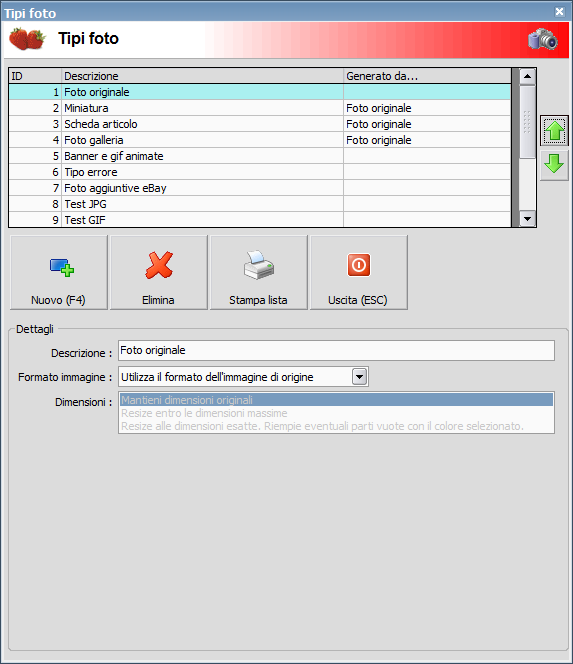Click into the Descrizione text field

(x=336, y=351)
